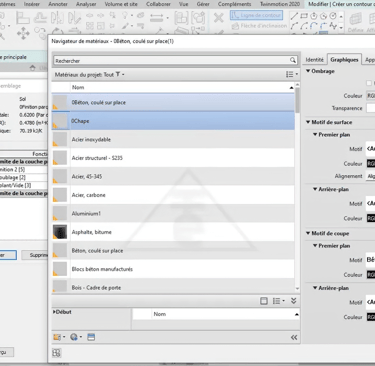
Task: Open the Vue ribbon tab
Action: [183, 4]
